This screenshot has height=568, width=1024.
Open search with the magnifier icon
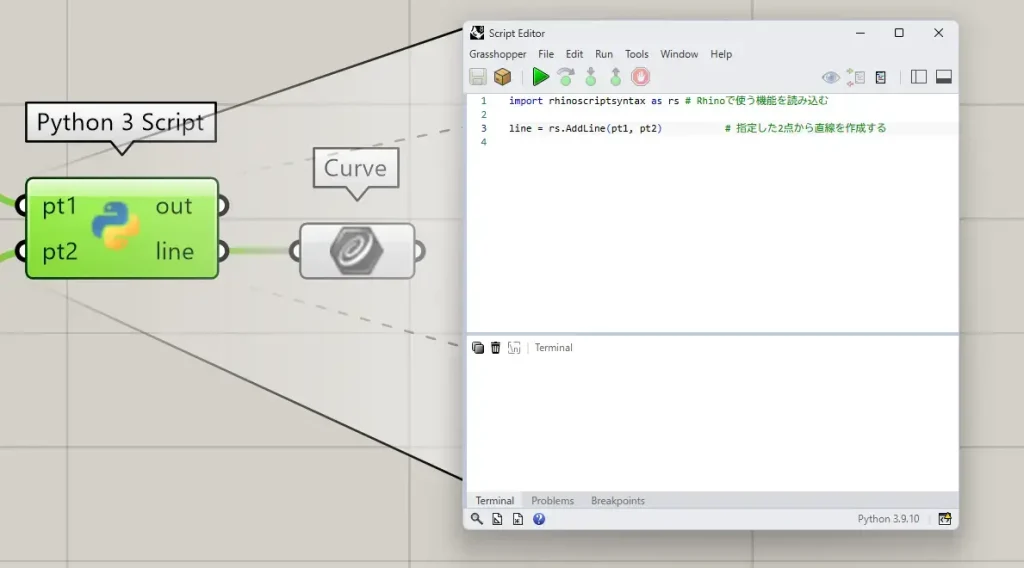(x=477, y=519)
